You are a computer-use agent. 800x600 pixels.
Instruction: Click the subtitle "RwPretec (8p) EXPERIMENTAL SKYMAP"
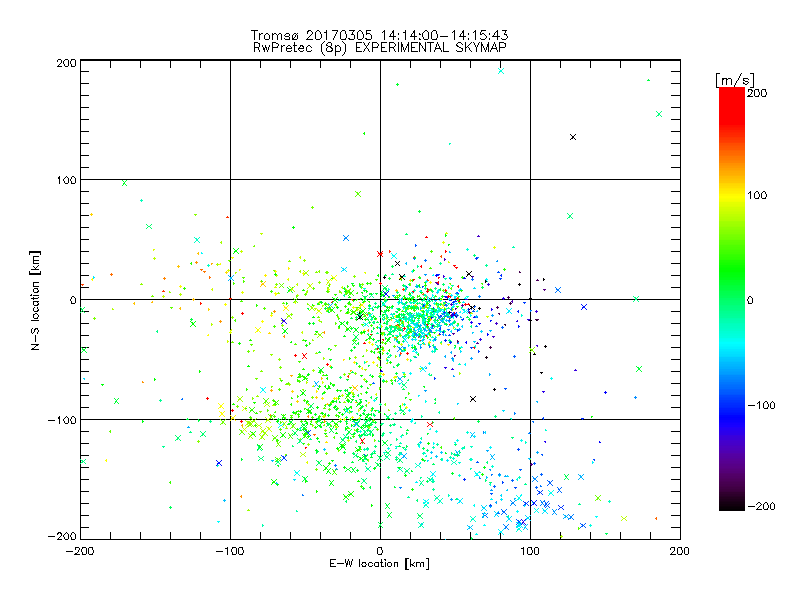tap(380, 47)
